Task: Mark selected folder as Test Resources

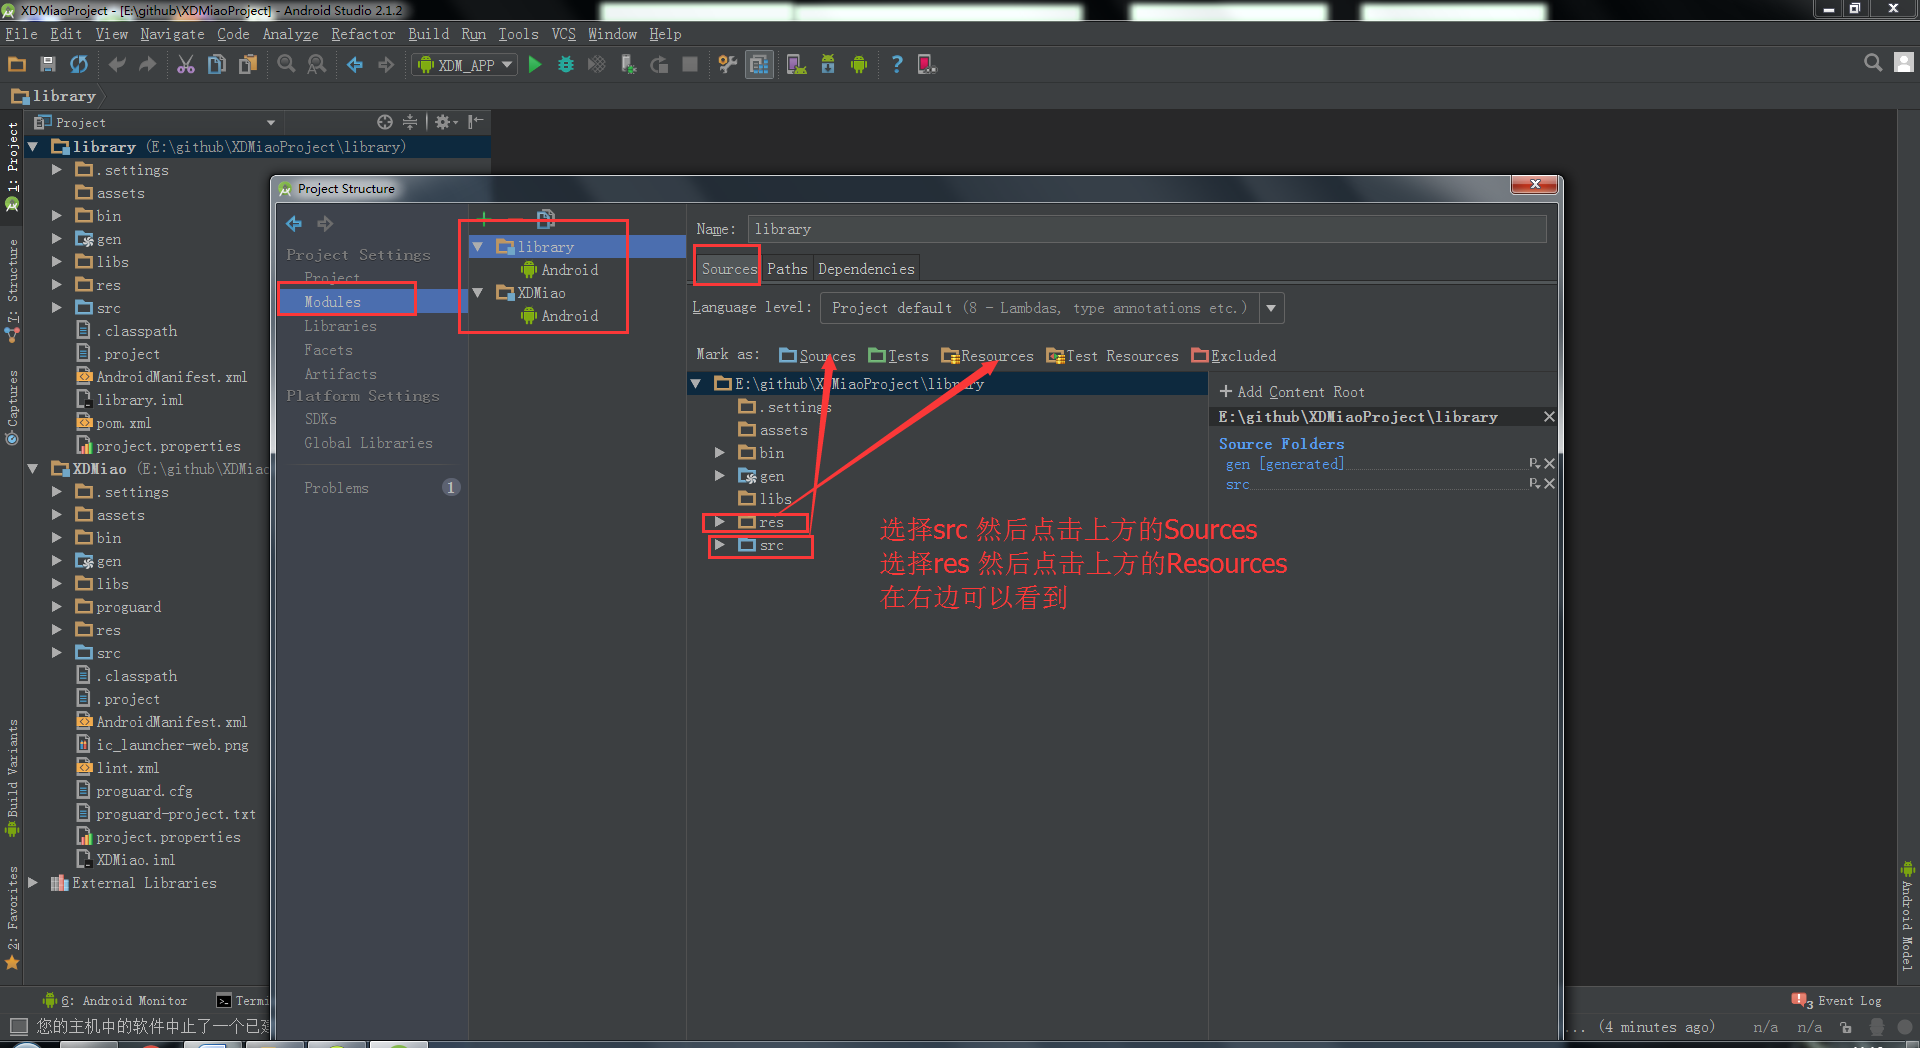Action: pyautogui.click(x=1112, y=356)
